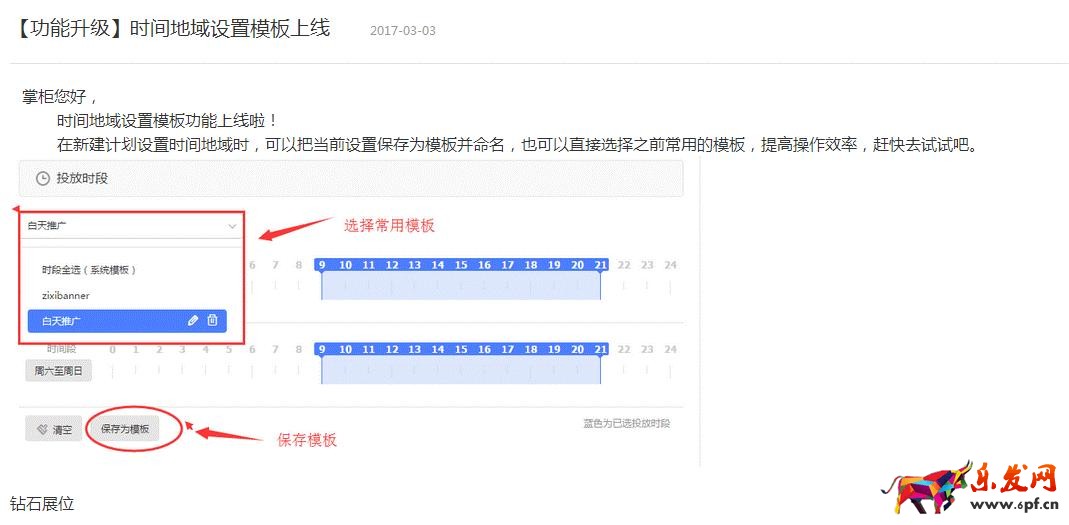
Task: Click hour 15 in the top timeline
Action: [461, 265]
